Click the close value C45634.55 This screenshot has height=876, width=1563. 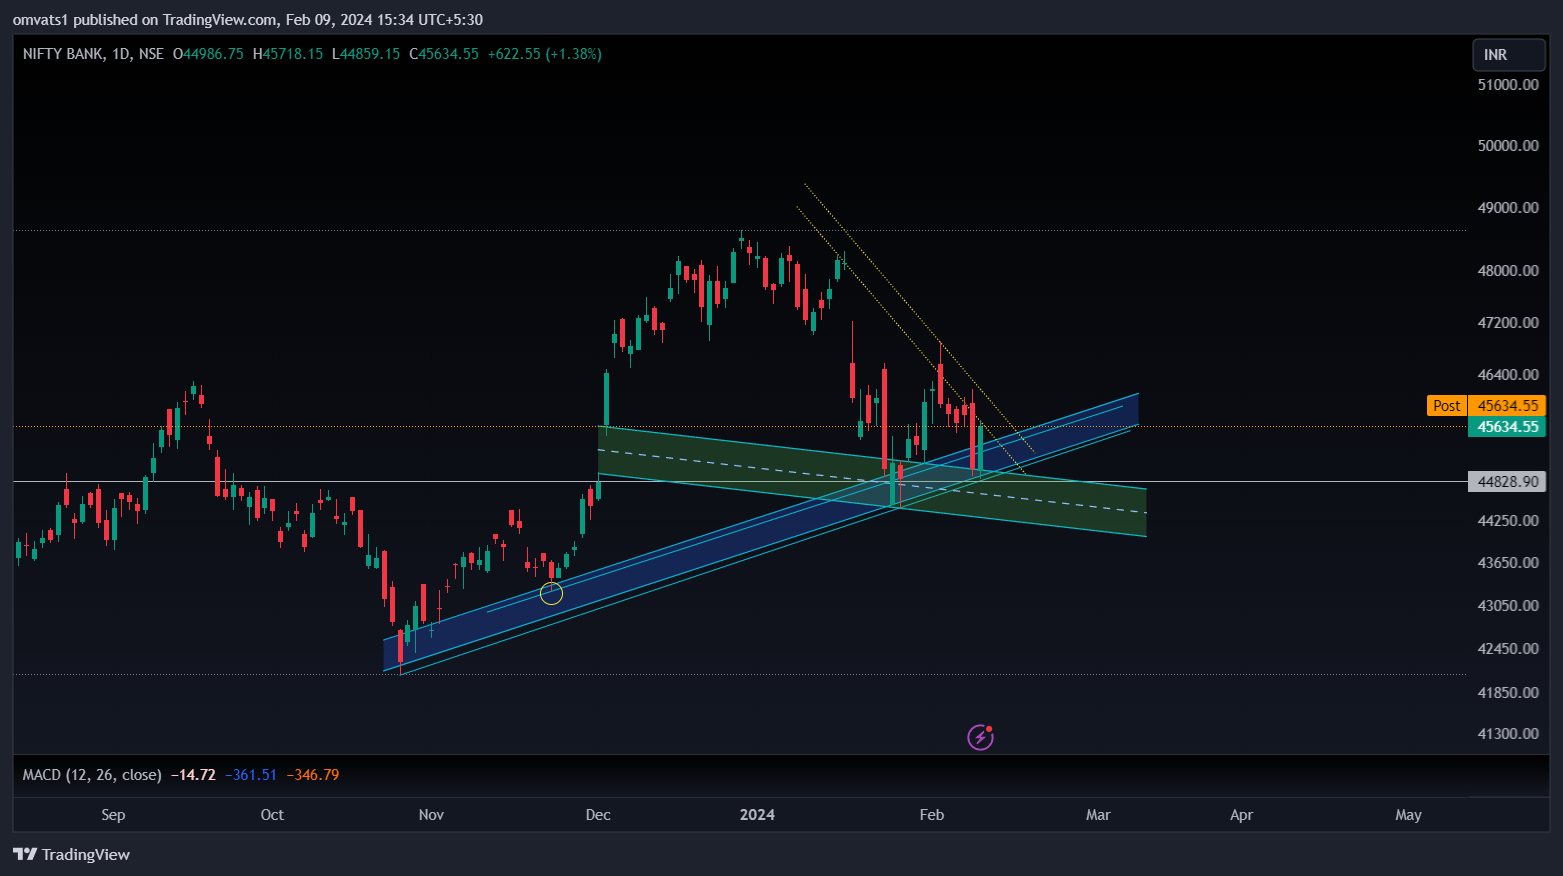[x=444, y=54]
